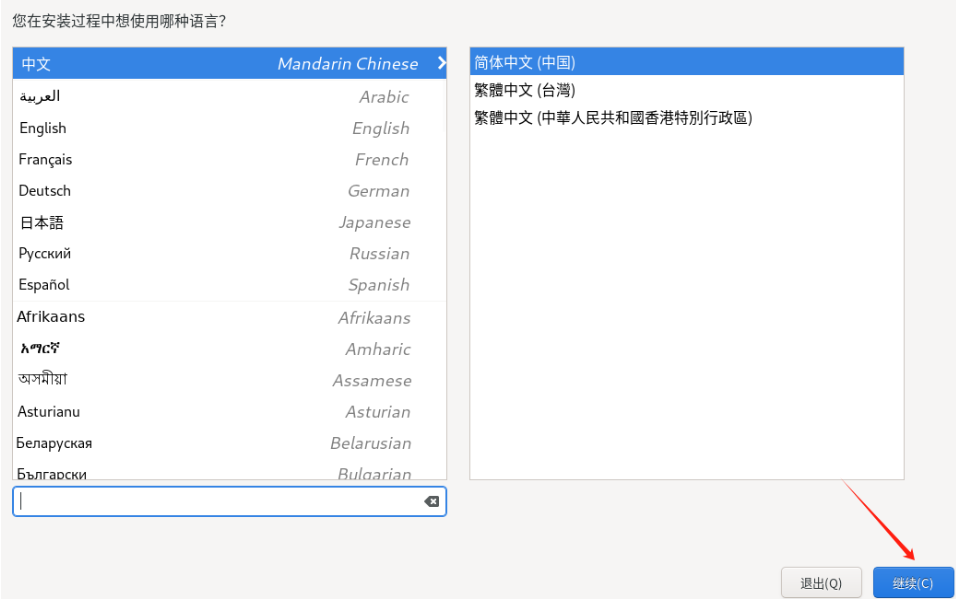Select 简体中文 (中国) locale
This screenshot has width=956, height=603.
coord(686,62)
